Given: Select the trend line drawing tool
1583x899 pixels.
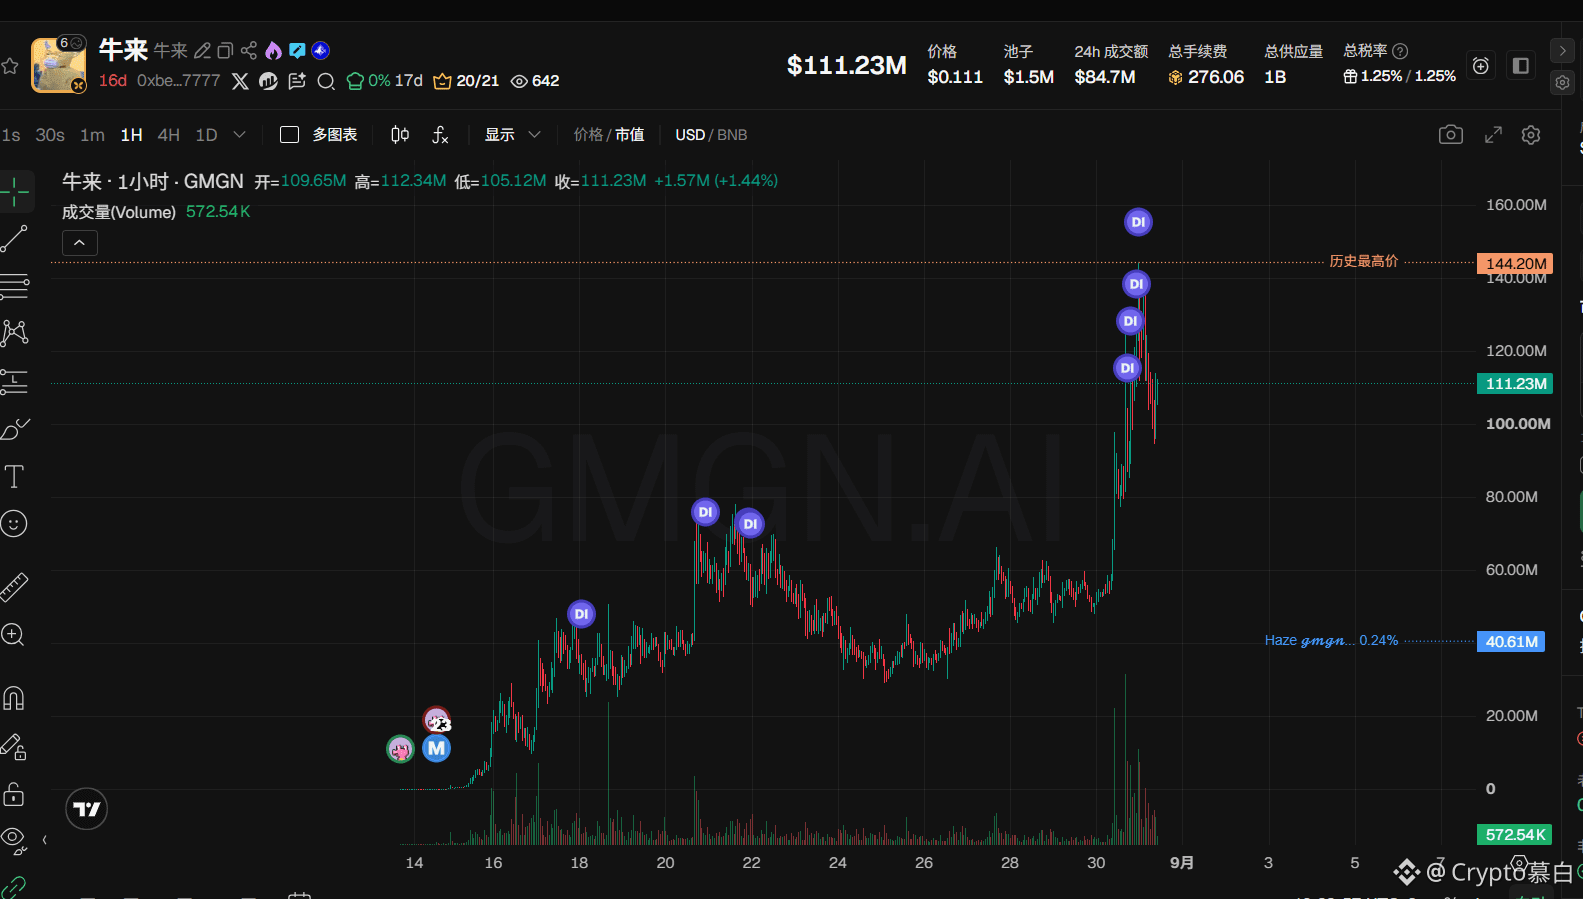Looking at the screenshot, I should point(15,238).
